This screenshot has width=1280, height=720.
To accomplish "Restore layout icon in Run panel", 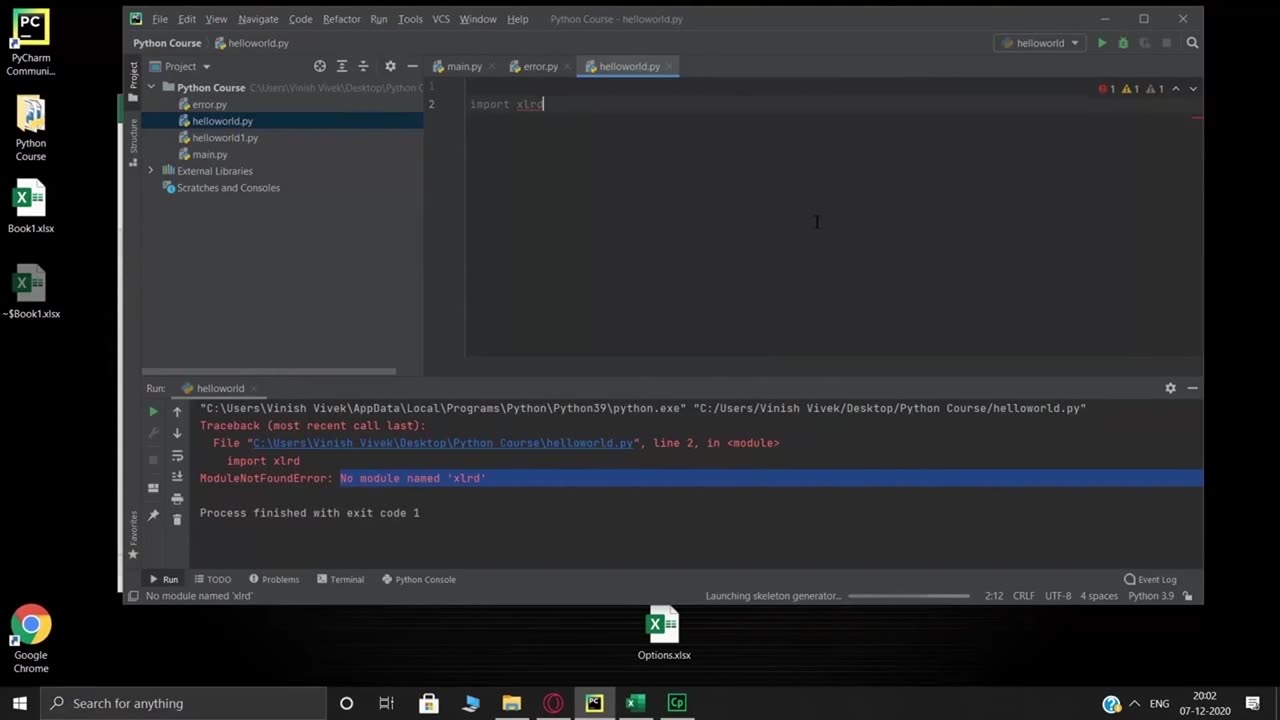I will pyautogui.click(x=153, y=488).
